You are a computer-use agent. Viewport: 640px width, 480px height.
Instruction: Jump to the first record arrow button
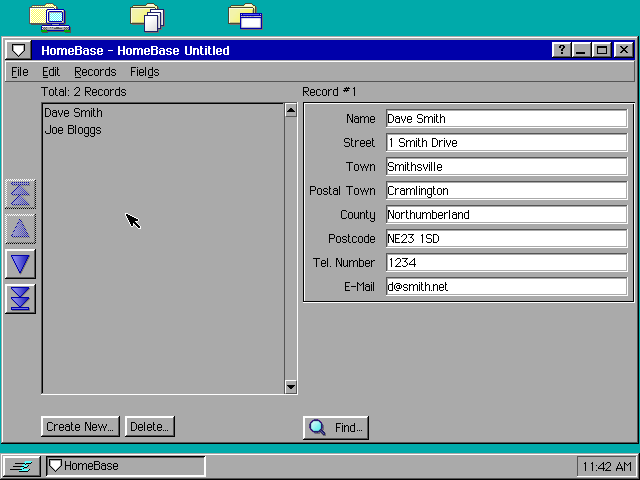20,194
